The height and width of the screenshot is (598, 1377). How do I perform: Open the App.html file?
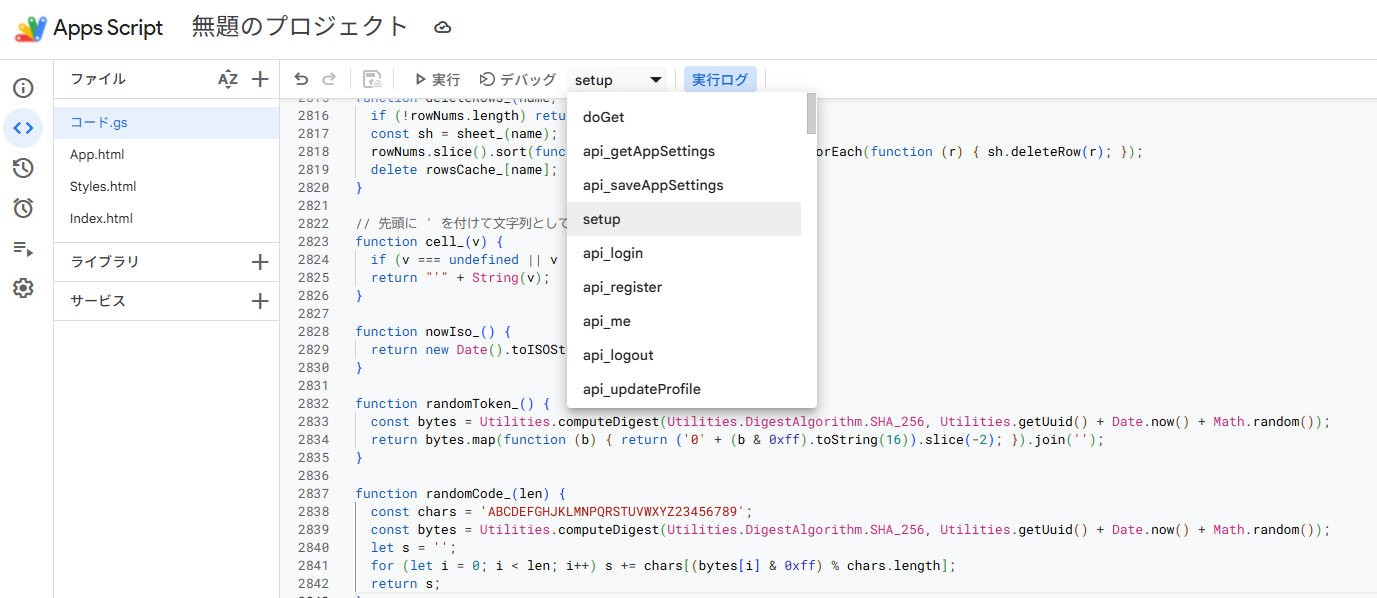(x=166, y=155)
